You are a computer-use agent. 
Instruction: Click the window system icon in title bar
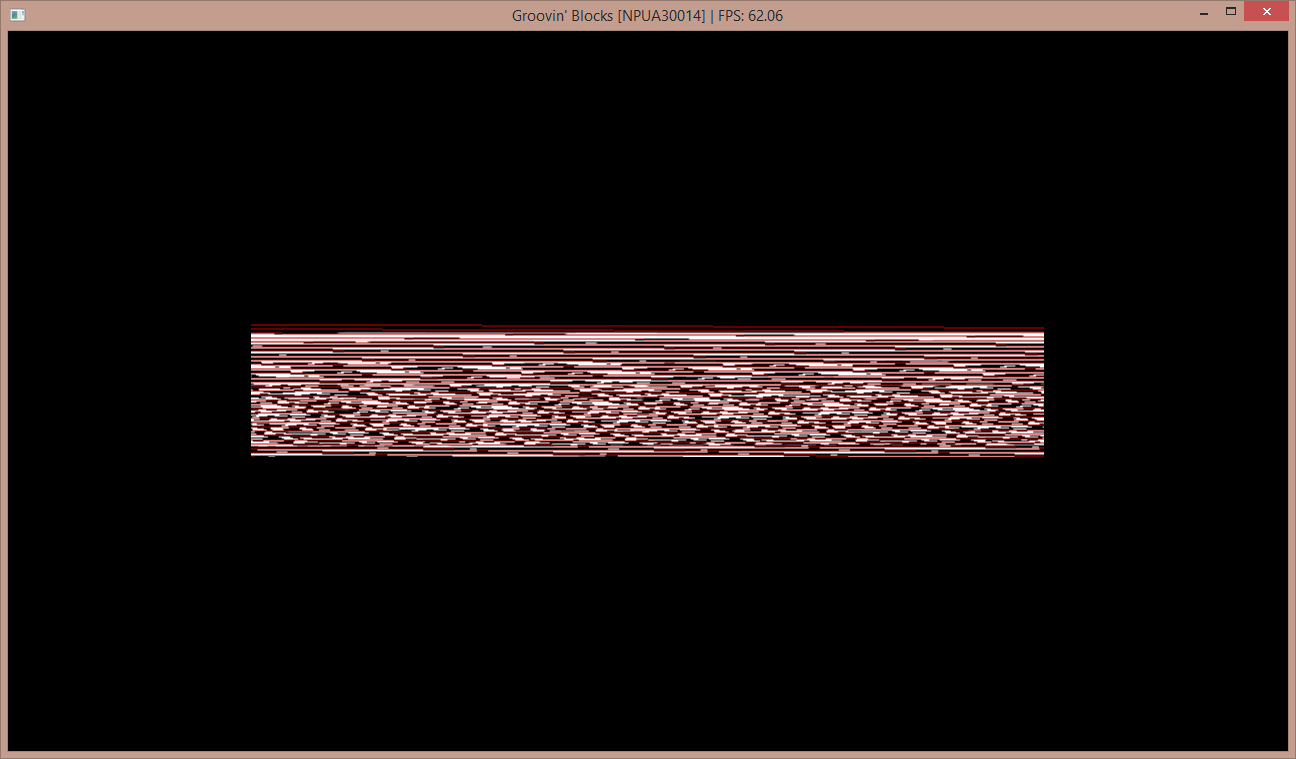coord(17,15)
